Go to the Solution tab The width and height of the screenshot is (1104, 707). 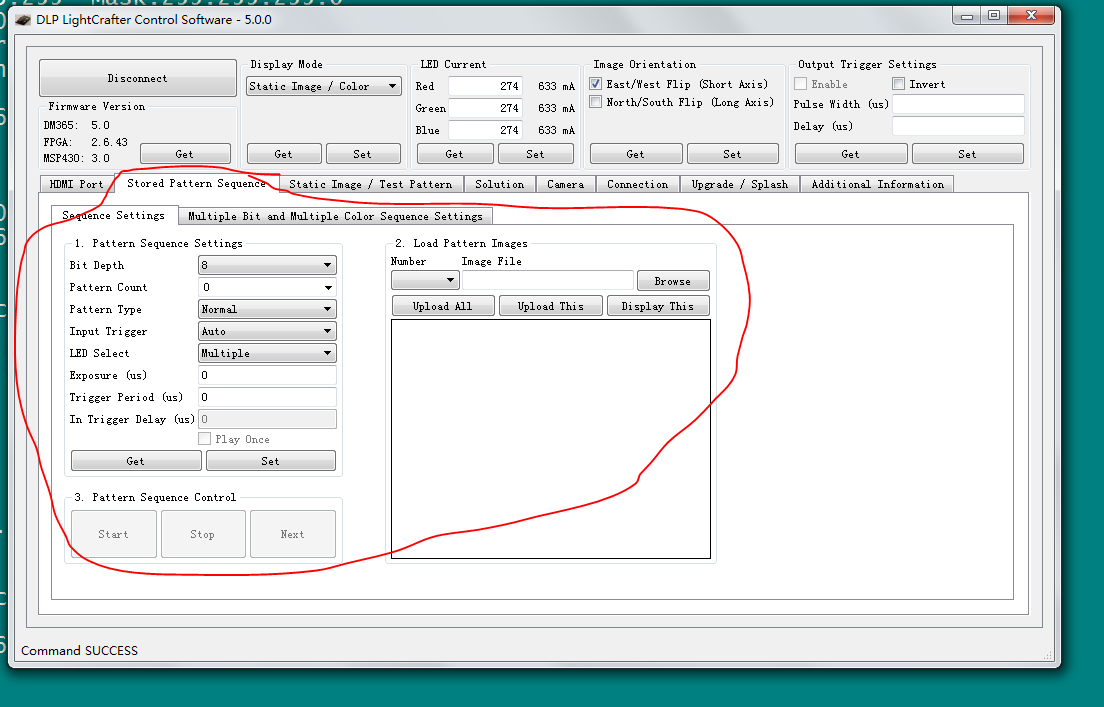tap(499, 184)
